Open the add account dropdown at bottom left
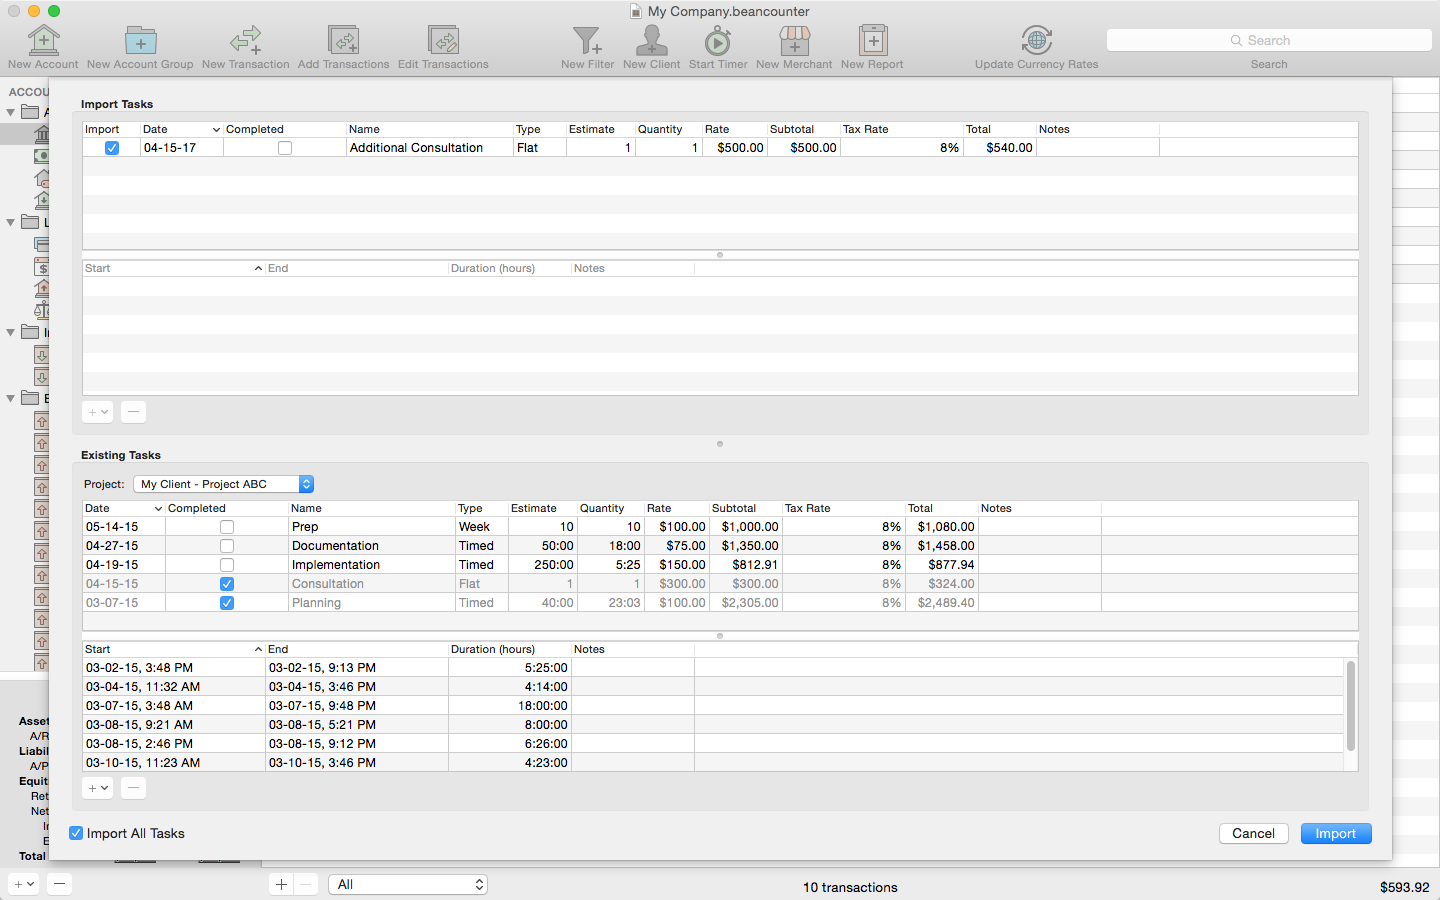The width and height of the screenshot is (1440, 900). [23, 884]
